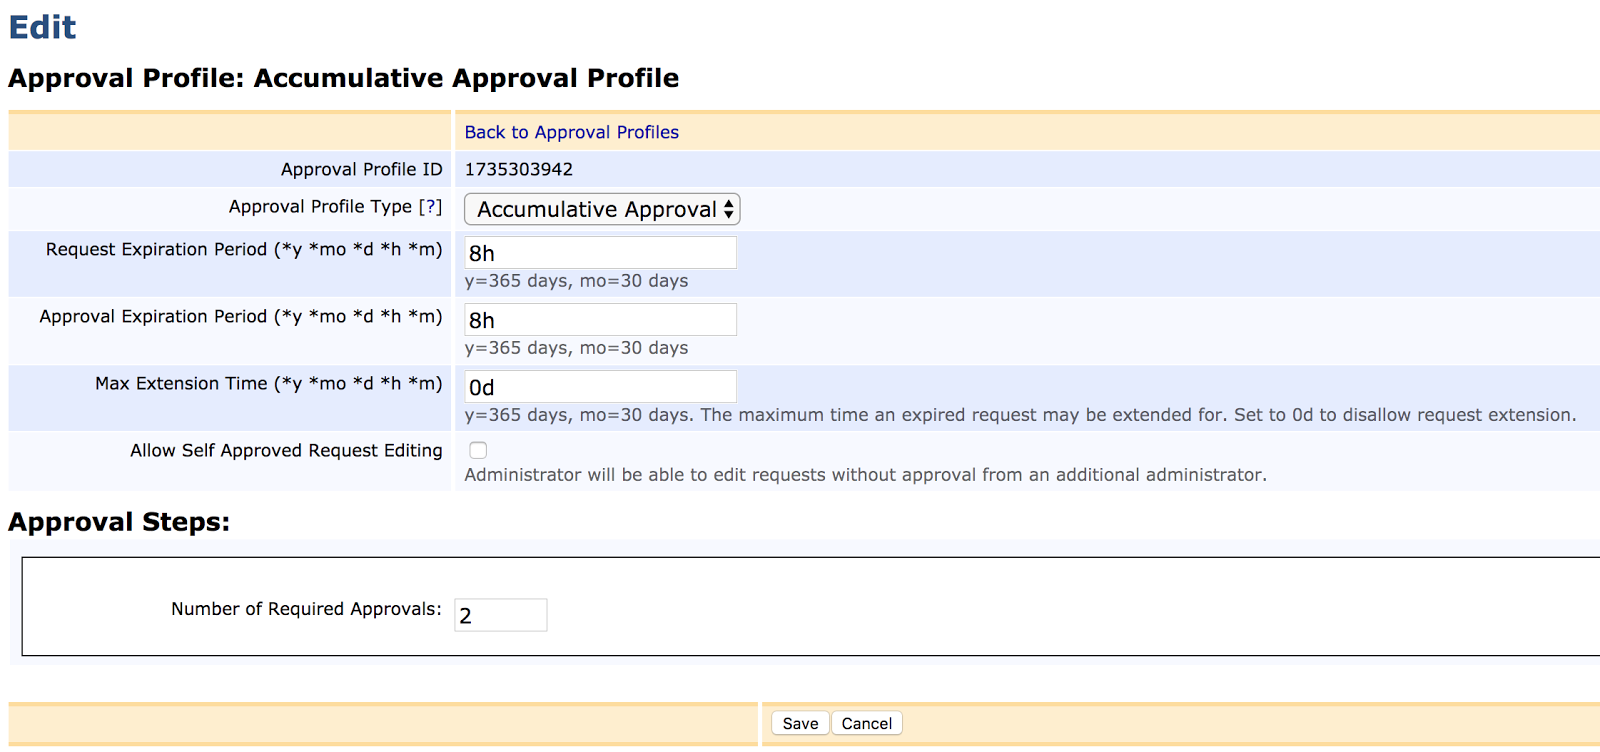Enable Allow Self Approved Request Editing
The width and height of the screenshot is (1600, 752).
click(478, 450)
